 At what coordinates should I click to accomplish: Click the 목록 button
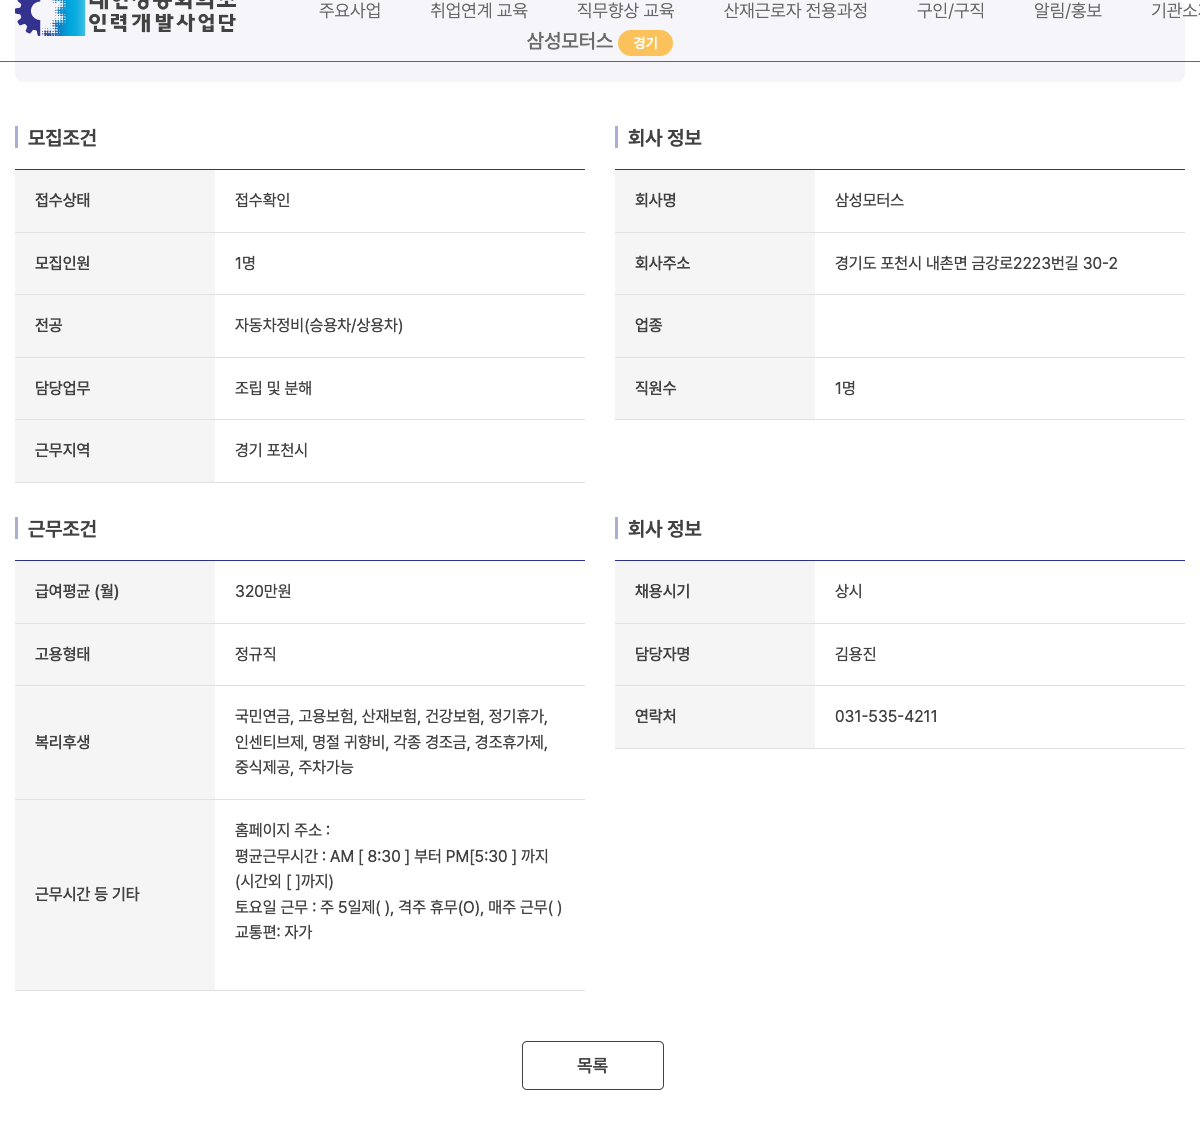point(593,1065)
